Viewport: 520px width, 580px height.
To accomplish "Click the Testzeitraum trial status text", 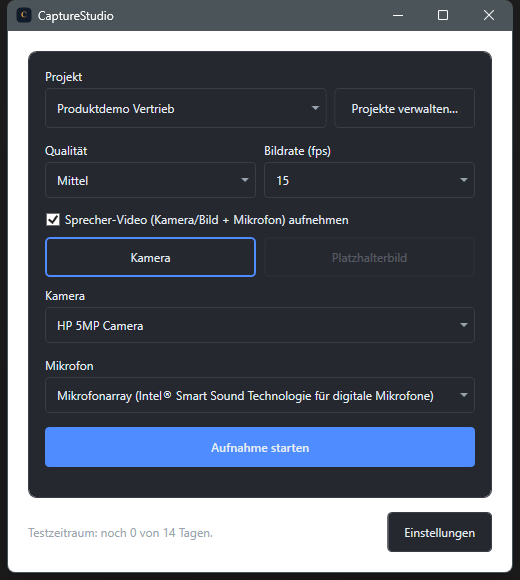I will click(121, 533).
